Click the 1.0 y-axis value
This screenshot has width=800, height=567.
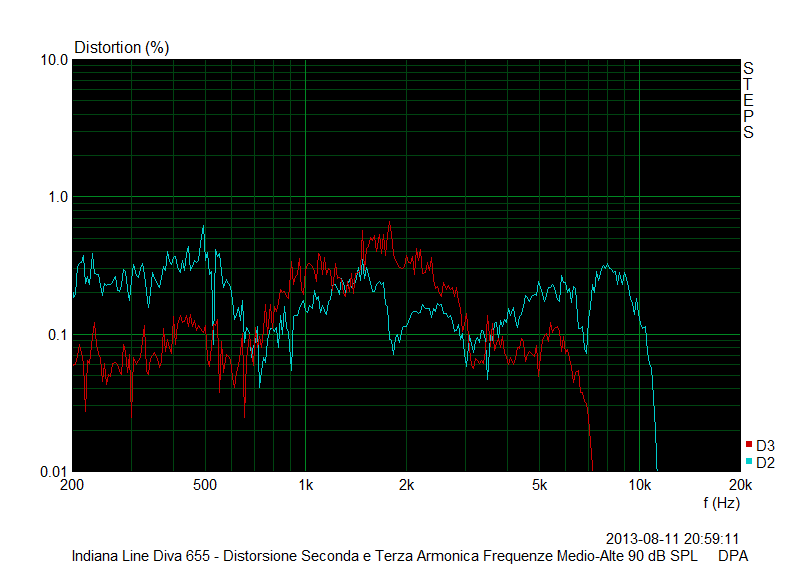click(x=58, y=197)
